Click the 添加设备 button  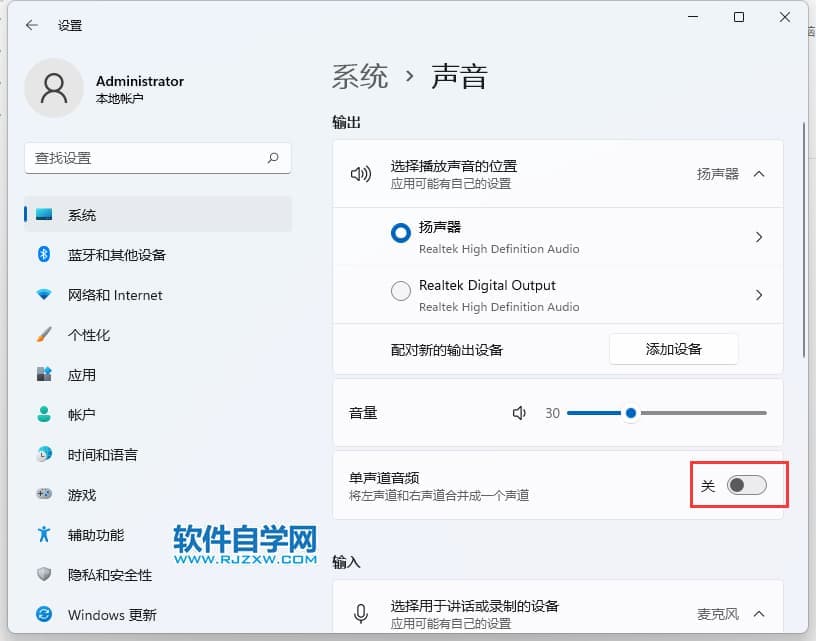coord(673,349)
